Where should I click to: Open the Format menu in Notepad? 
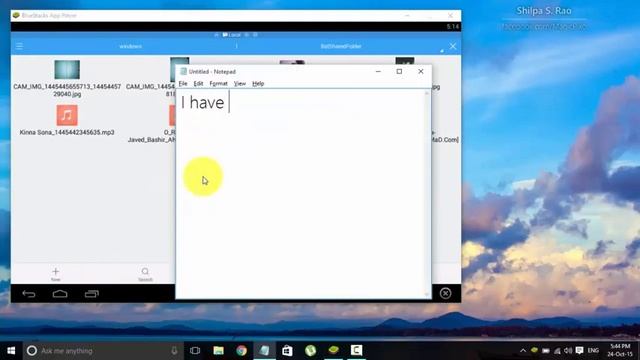tap(218, 84)
